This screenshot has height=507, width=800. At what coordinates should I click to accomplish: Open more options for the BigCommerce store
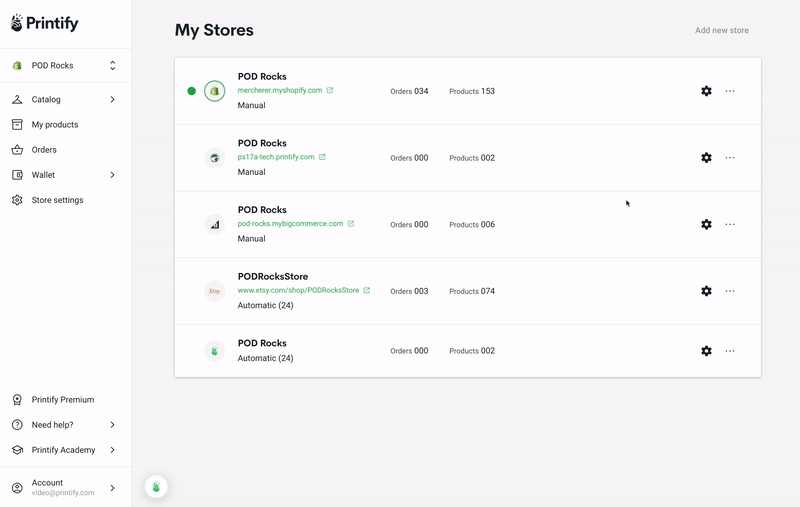pyautogui.click(x=730, y=224)
